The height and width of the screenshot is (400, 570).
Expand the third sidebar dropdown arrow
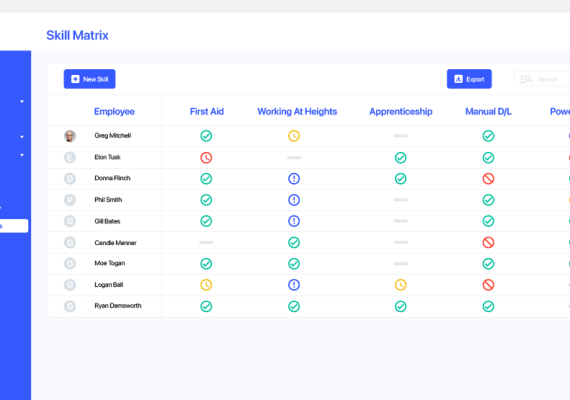[22, 155]
